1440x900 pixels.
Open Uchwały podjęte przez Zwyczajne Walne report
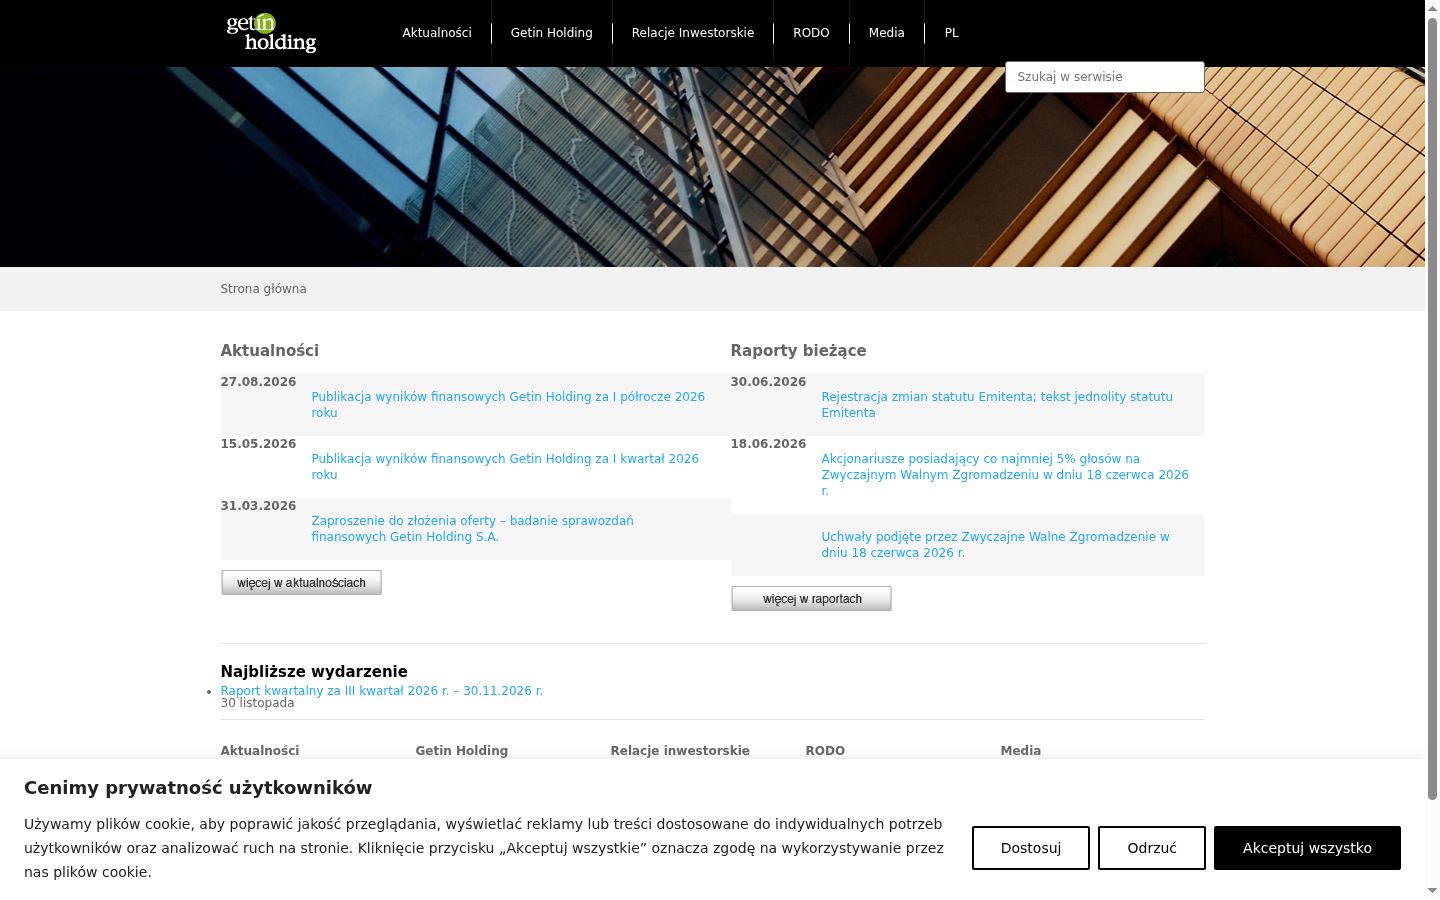tap(995, 545)
